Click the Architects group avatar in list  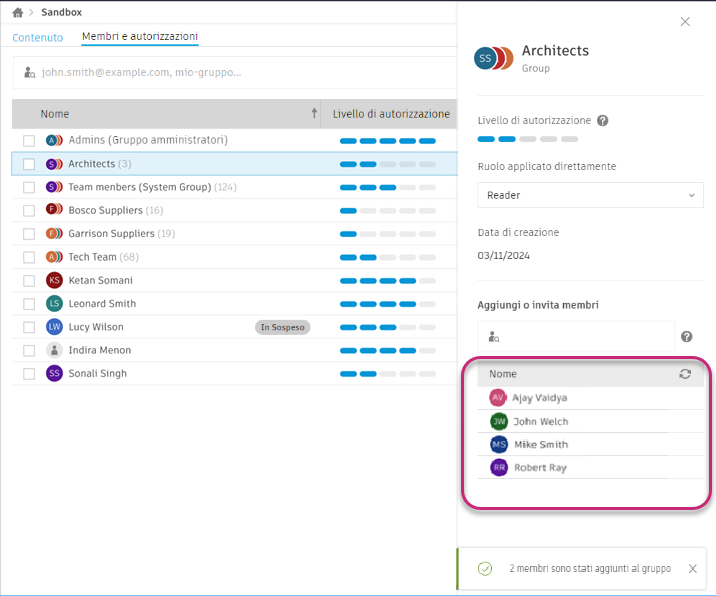pos(54,164)
